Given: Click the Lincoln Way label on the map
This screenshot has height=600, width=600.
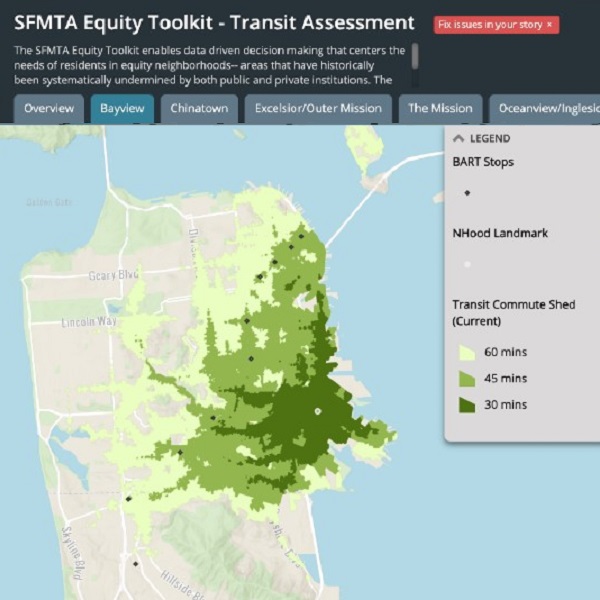Looking at the screenshot, I should click(89, 322).
